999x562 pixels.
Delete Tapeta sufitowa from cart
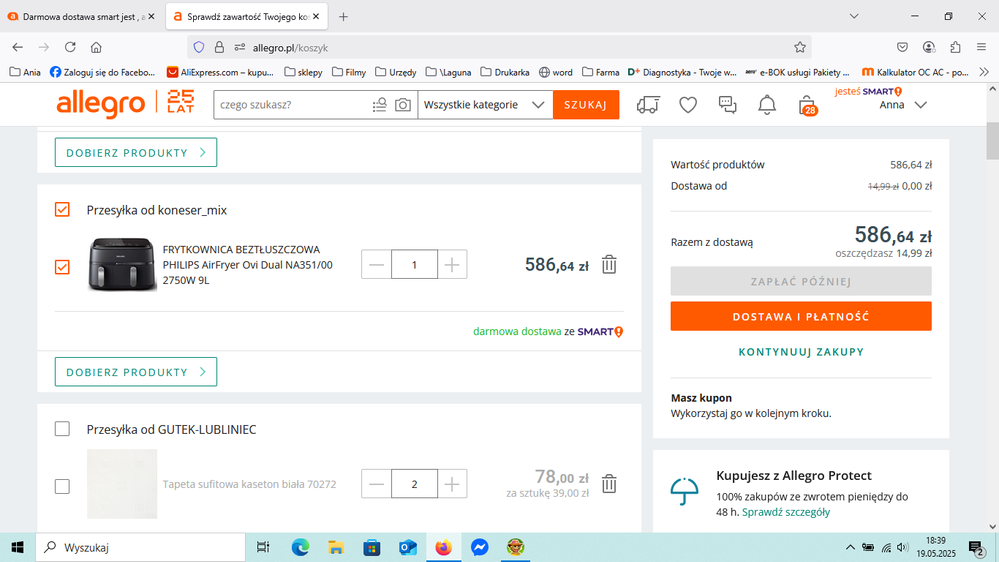click(609, 484)
